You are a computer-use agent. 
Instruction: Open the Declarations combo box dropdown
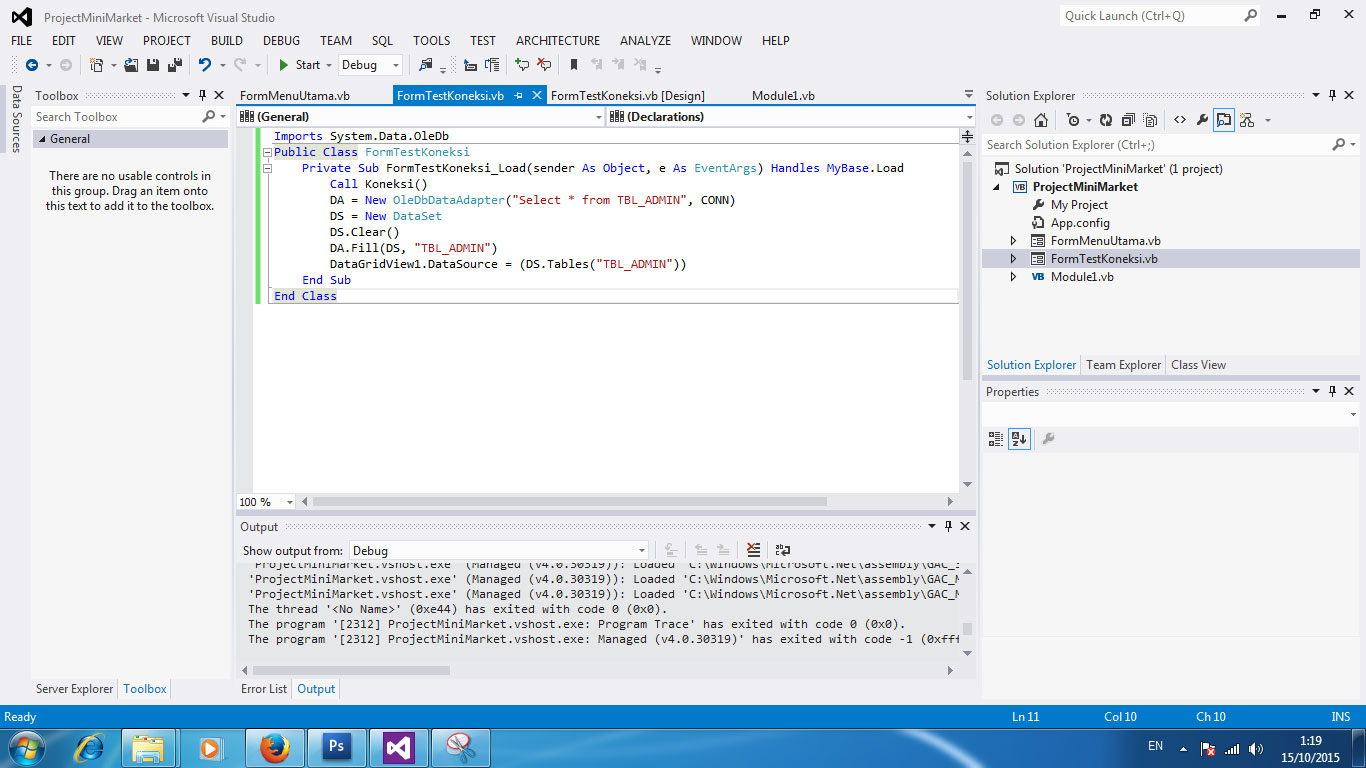pyautogui.click(x=965, y=116)
